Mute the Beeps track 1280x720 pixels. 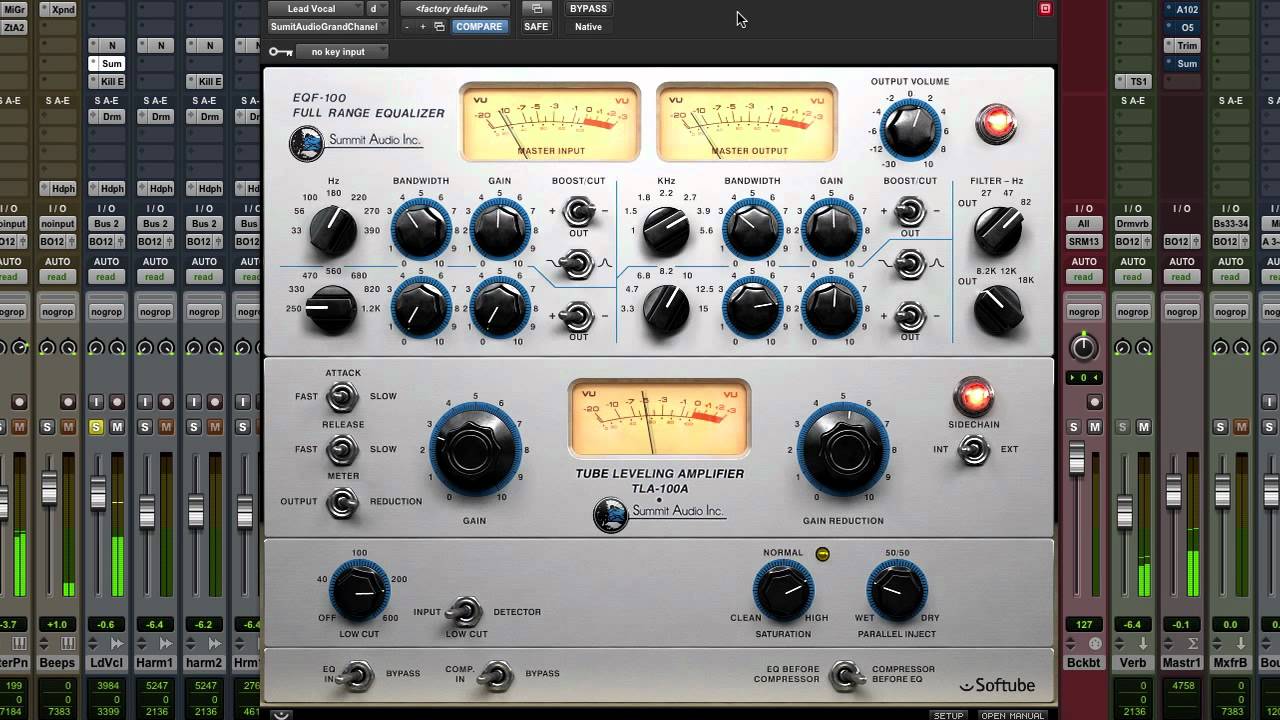click(68, 427)
